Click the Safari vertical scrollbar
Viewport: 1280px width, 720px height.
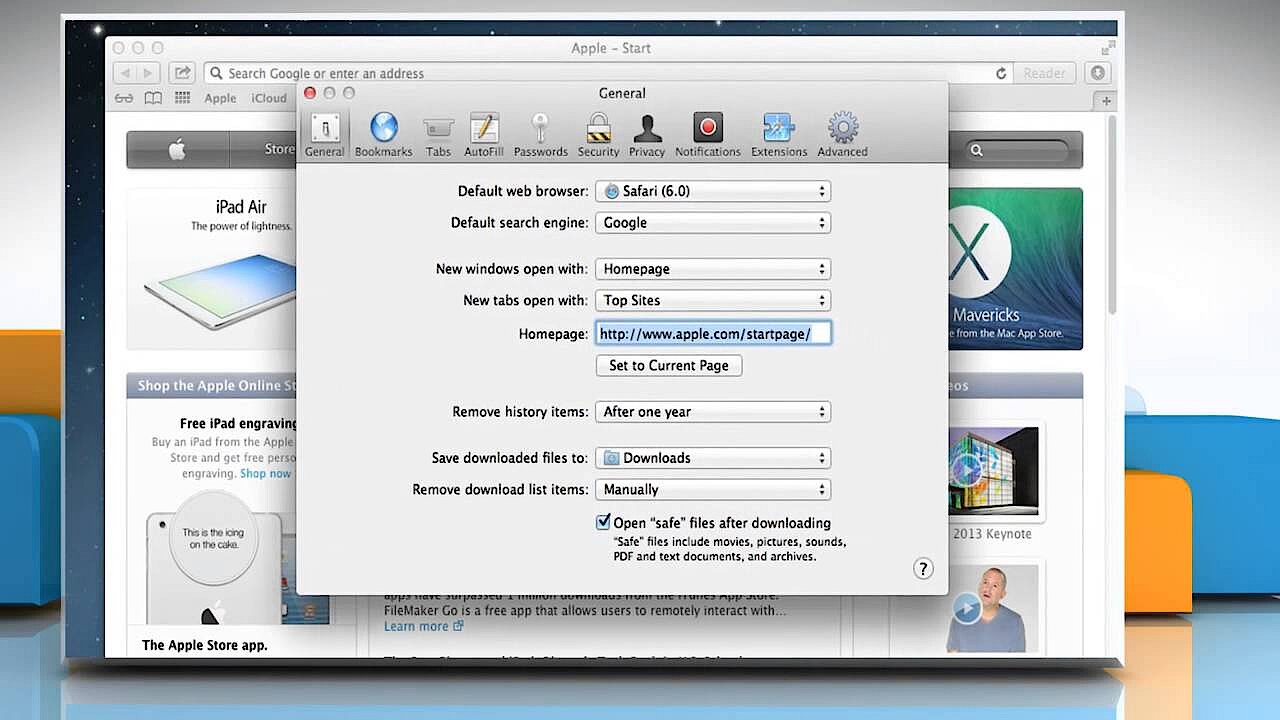(x=1112, y=215)
